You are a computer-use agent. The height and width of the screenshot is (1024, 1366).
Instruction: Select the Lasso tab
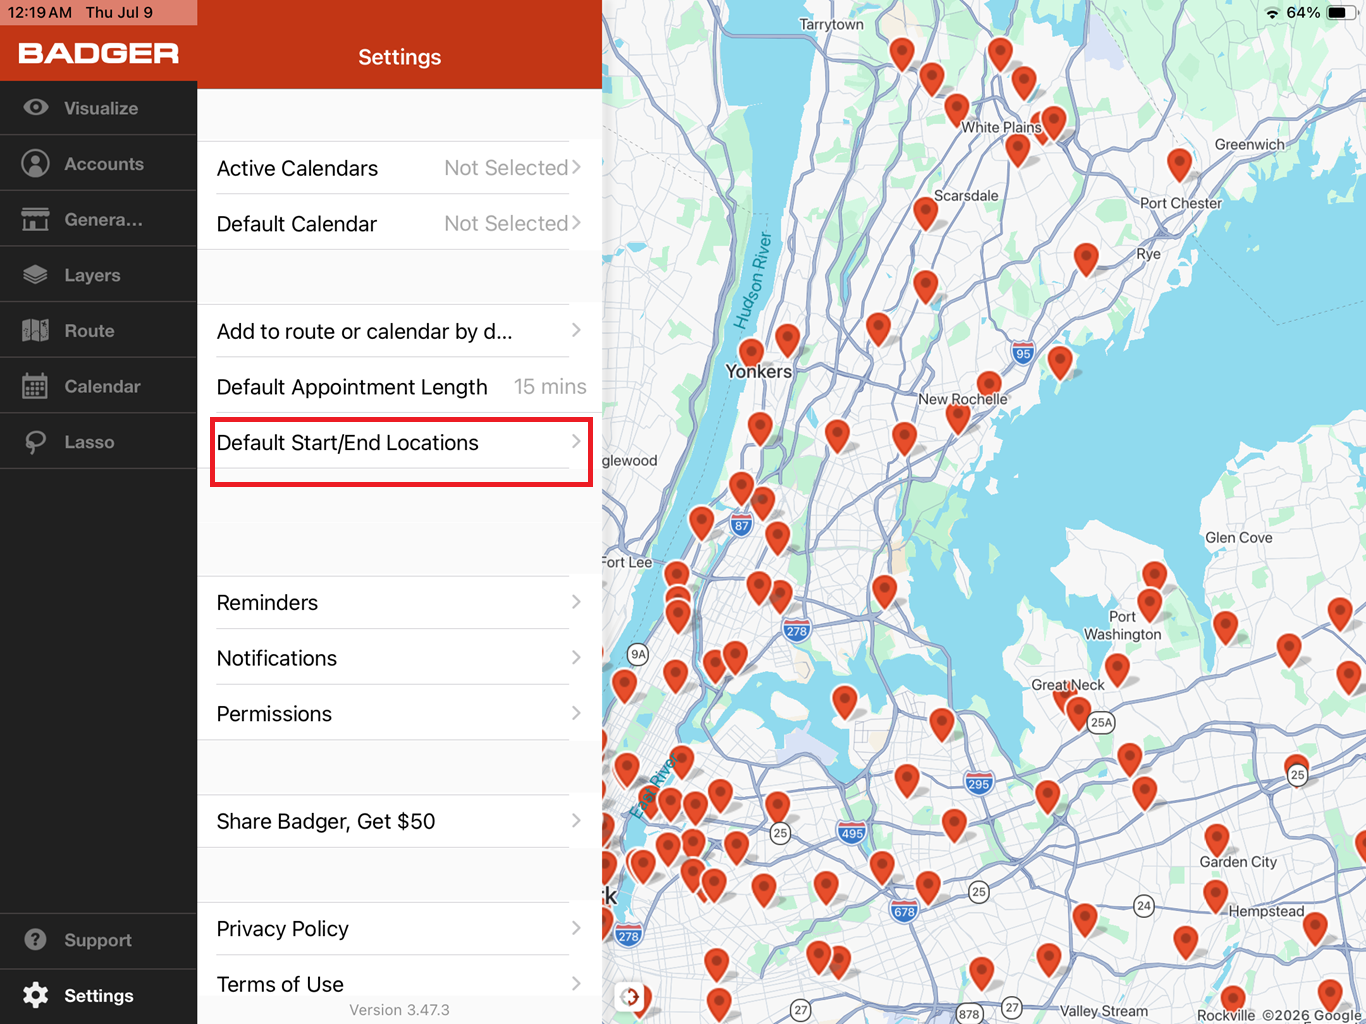click(99, 442)
